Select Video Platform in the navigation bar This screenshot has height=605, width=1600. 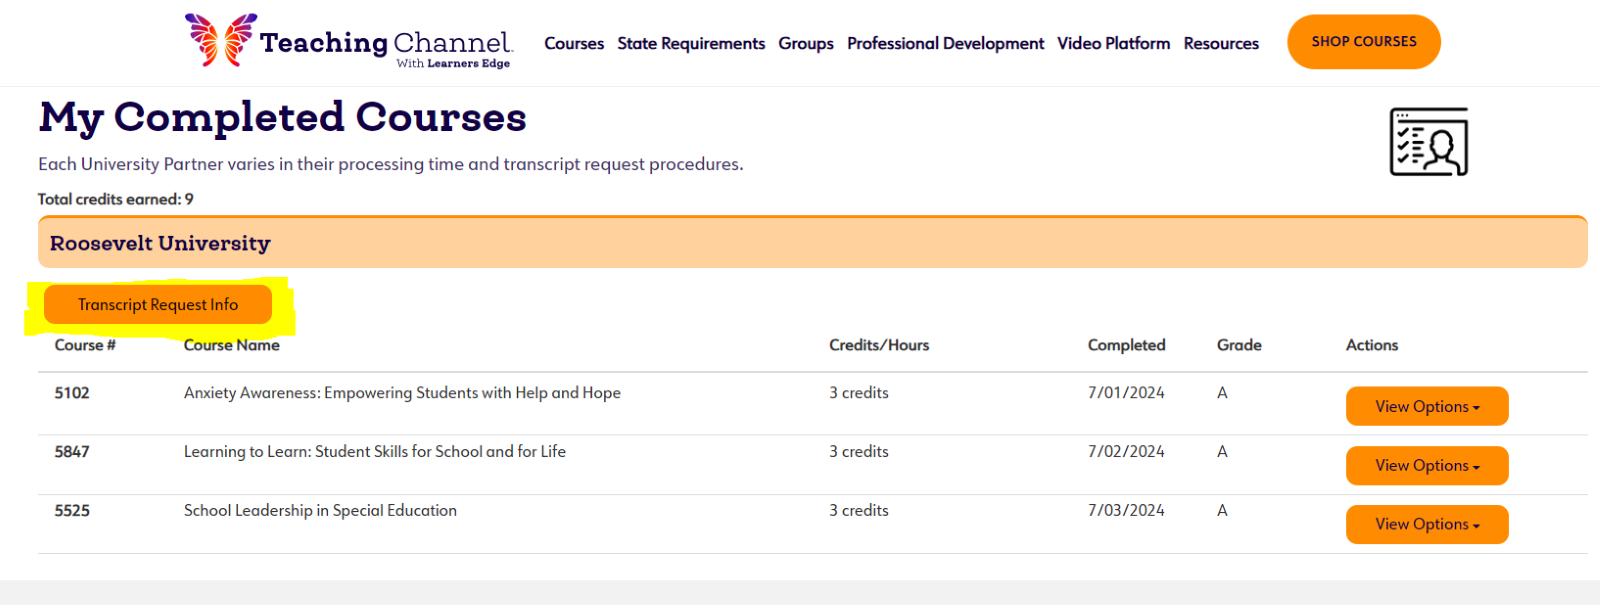[x=1114, y=43]
